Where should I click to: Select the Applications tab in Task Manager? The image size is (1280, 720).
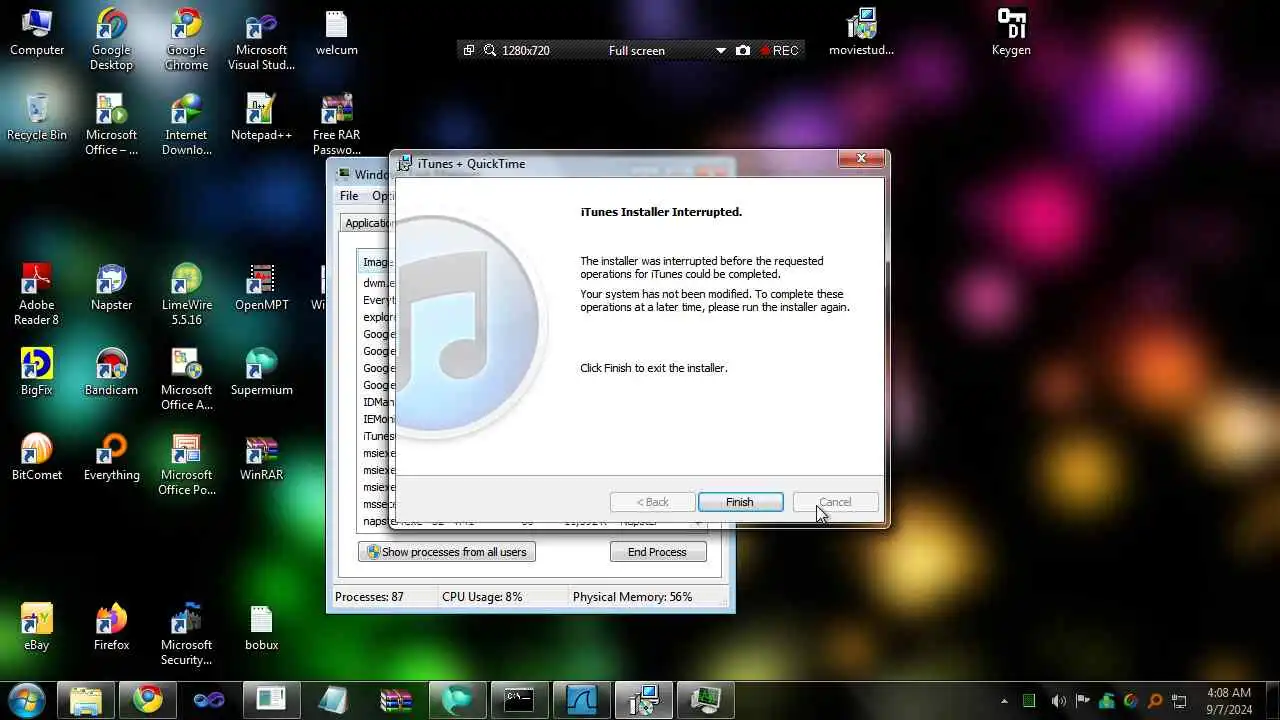[368, 223]
